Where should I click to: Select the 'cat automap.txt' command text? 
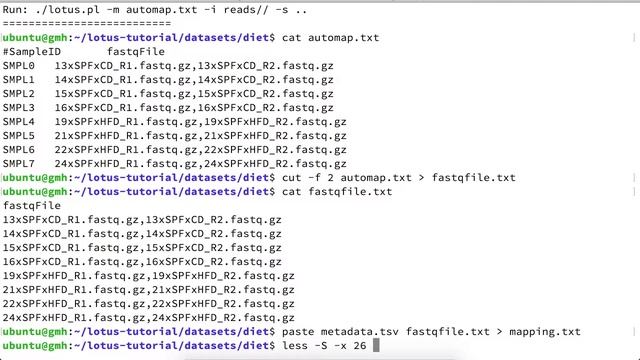[x=331, y=38]
